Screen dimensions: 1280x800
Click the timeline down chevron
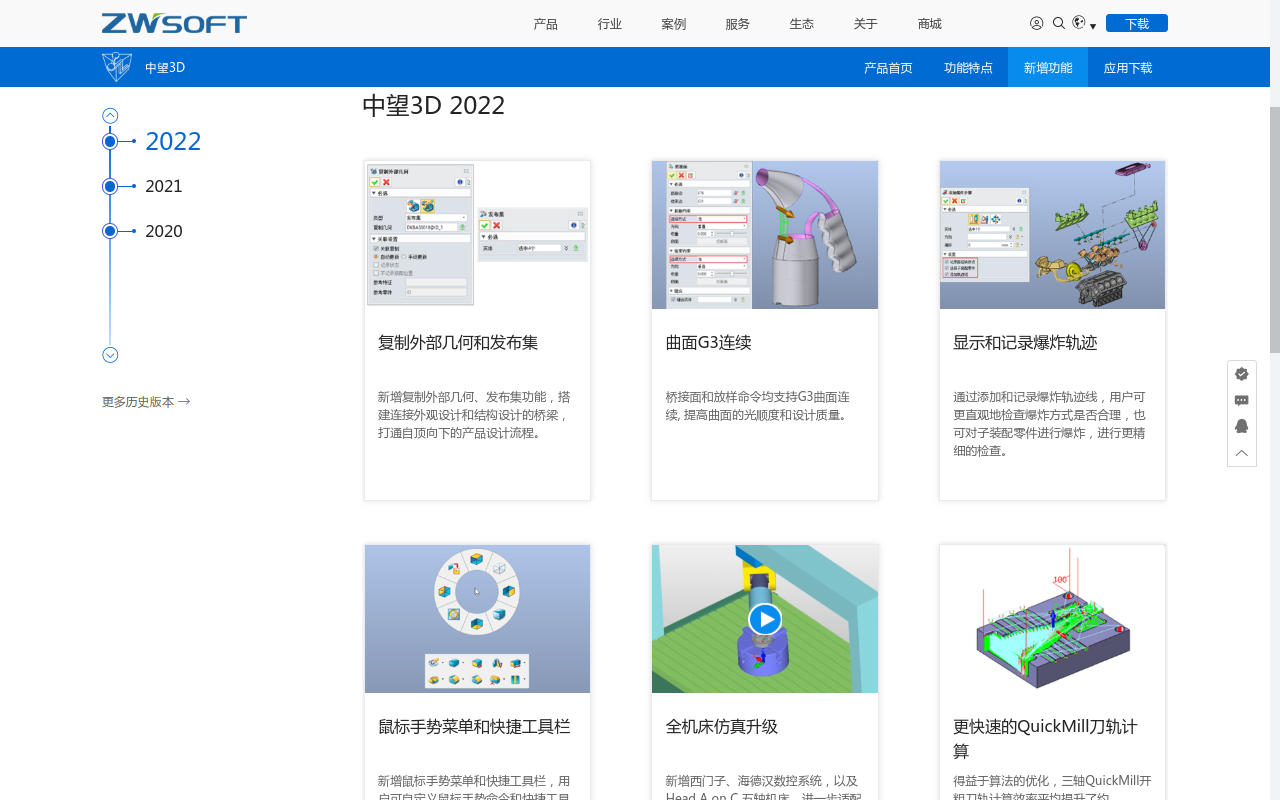tap(110, 355)
